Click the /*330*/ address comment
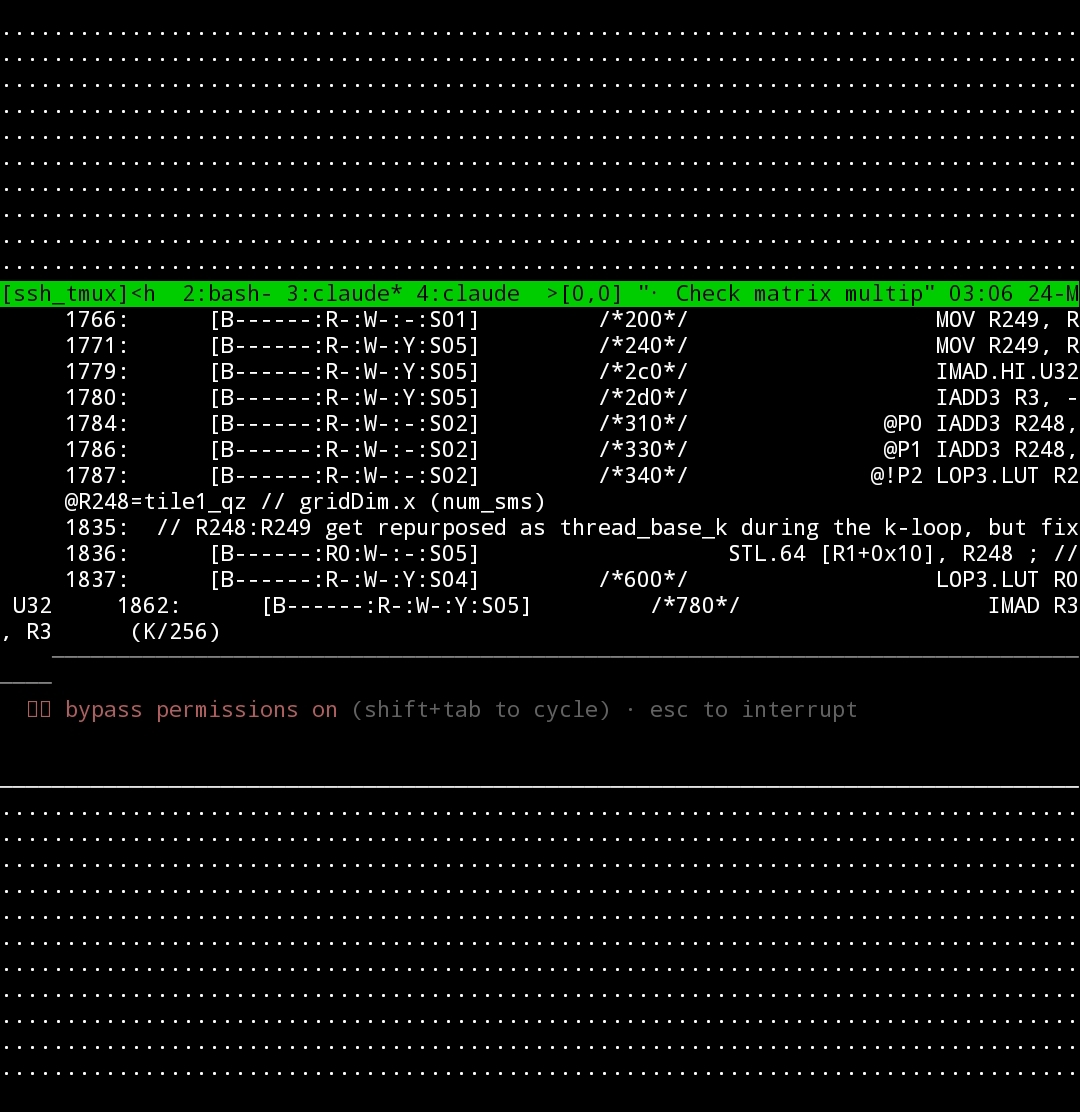 click(643, 450)
